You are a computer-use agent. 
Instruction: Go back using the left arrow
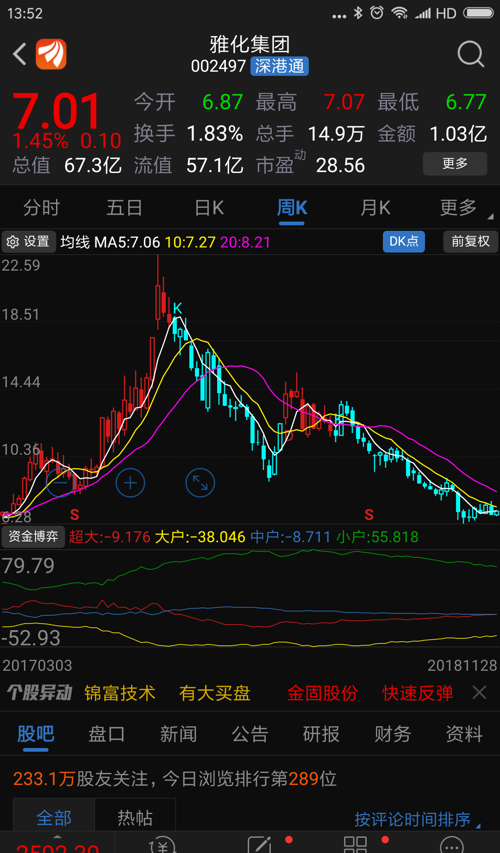click(x=20, y=54)
